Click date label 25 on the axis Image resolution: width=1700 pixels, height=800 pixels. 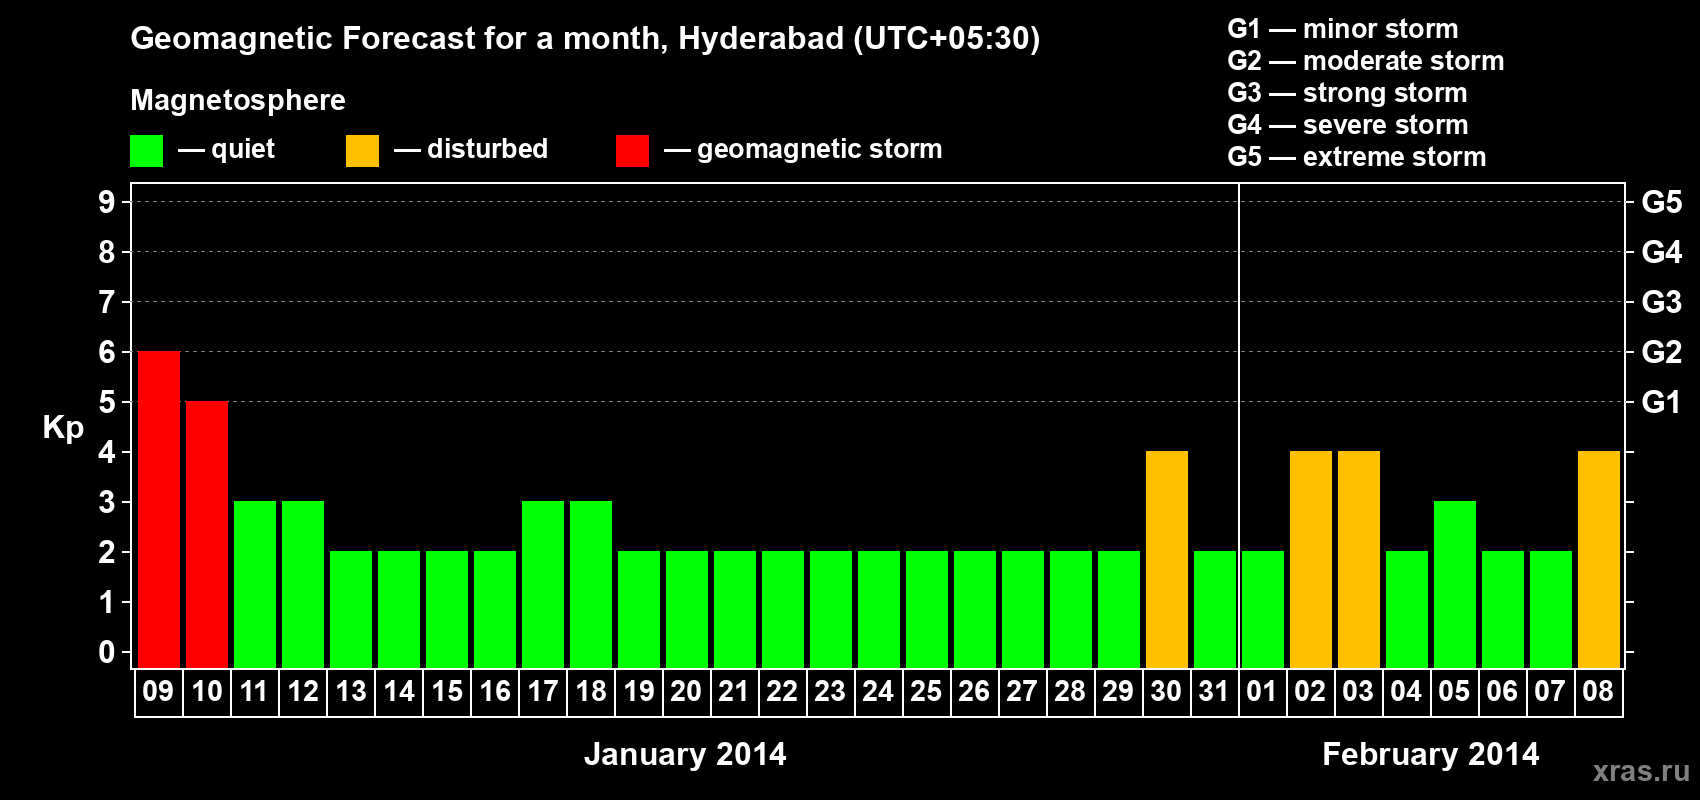click(926, 692)
